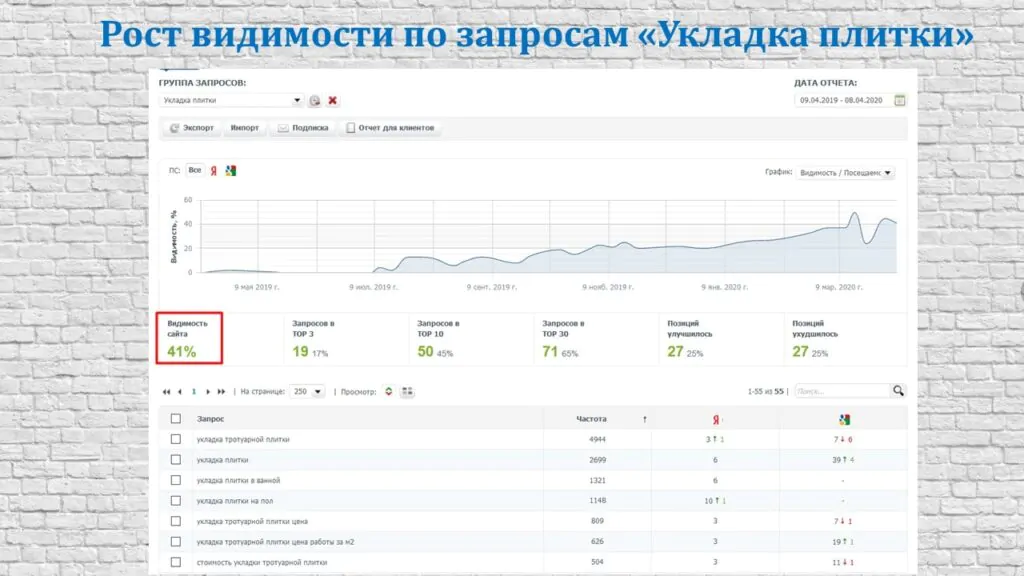Click query text укладка плитки на пол
1024x576 pixels.
tap(235, 501)
